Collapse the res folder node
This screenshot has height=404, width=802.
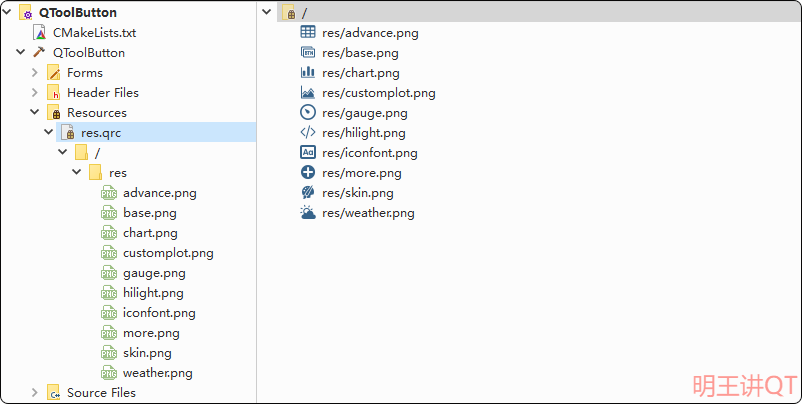(77, 172)
